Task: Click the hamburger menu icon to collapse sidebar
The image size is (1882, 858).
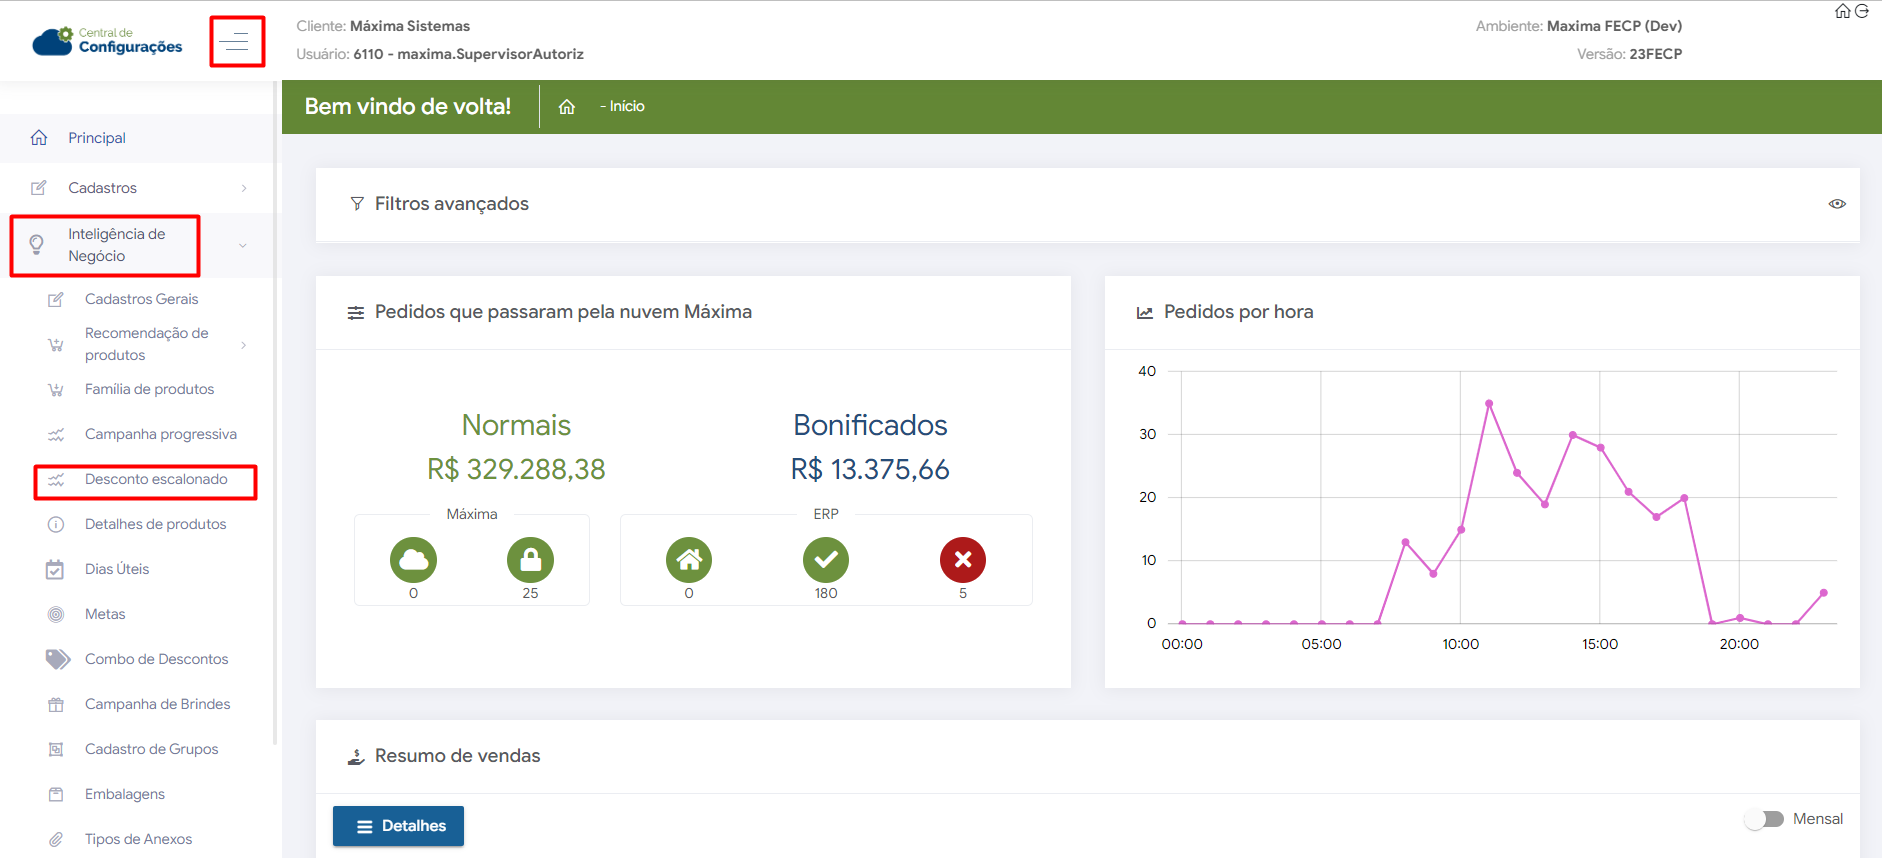Action: 237,42
